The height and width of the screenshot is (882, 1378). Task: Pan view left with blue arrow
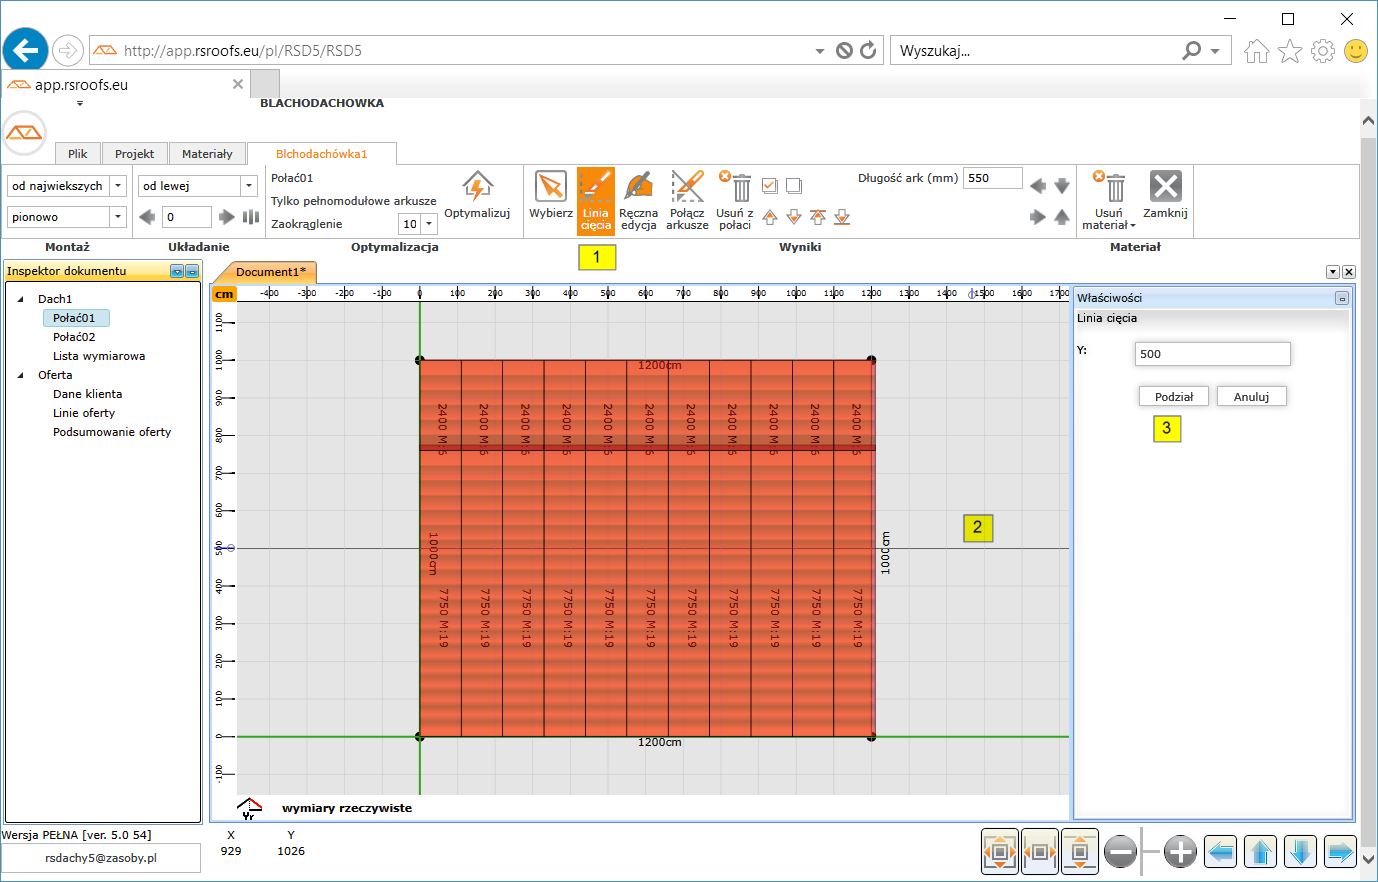(x=1220, y=852)
